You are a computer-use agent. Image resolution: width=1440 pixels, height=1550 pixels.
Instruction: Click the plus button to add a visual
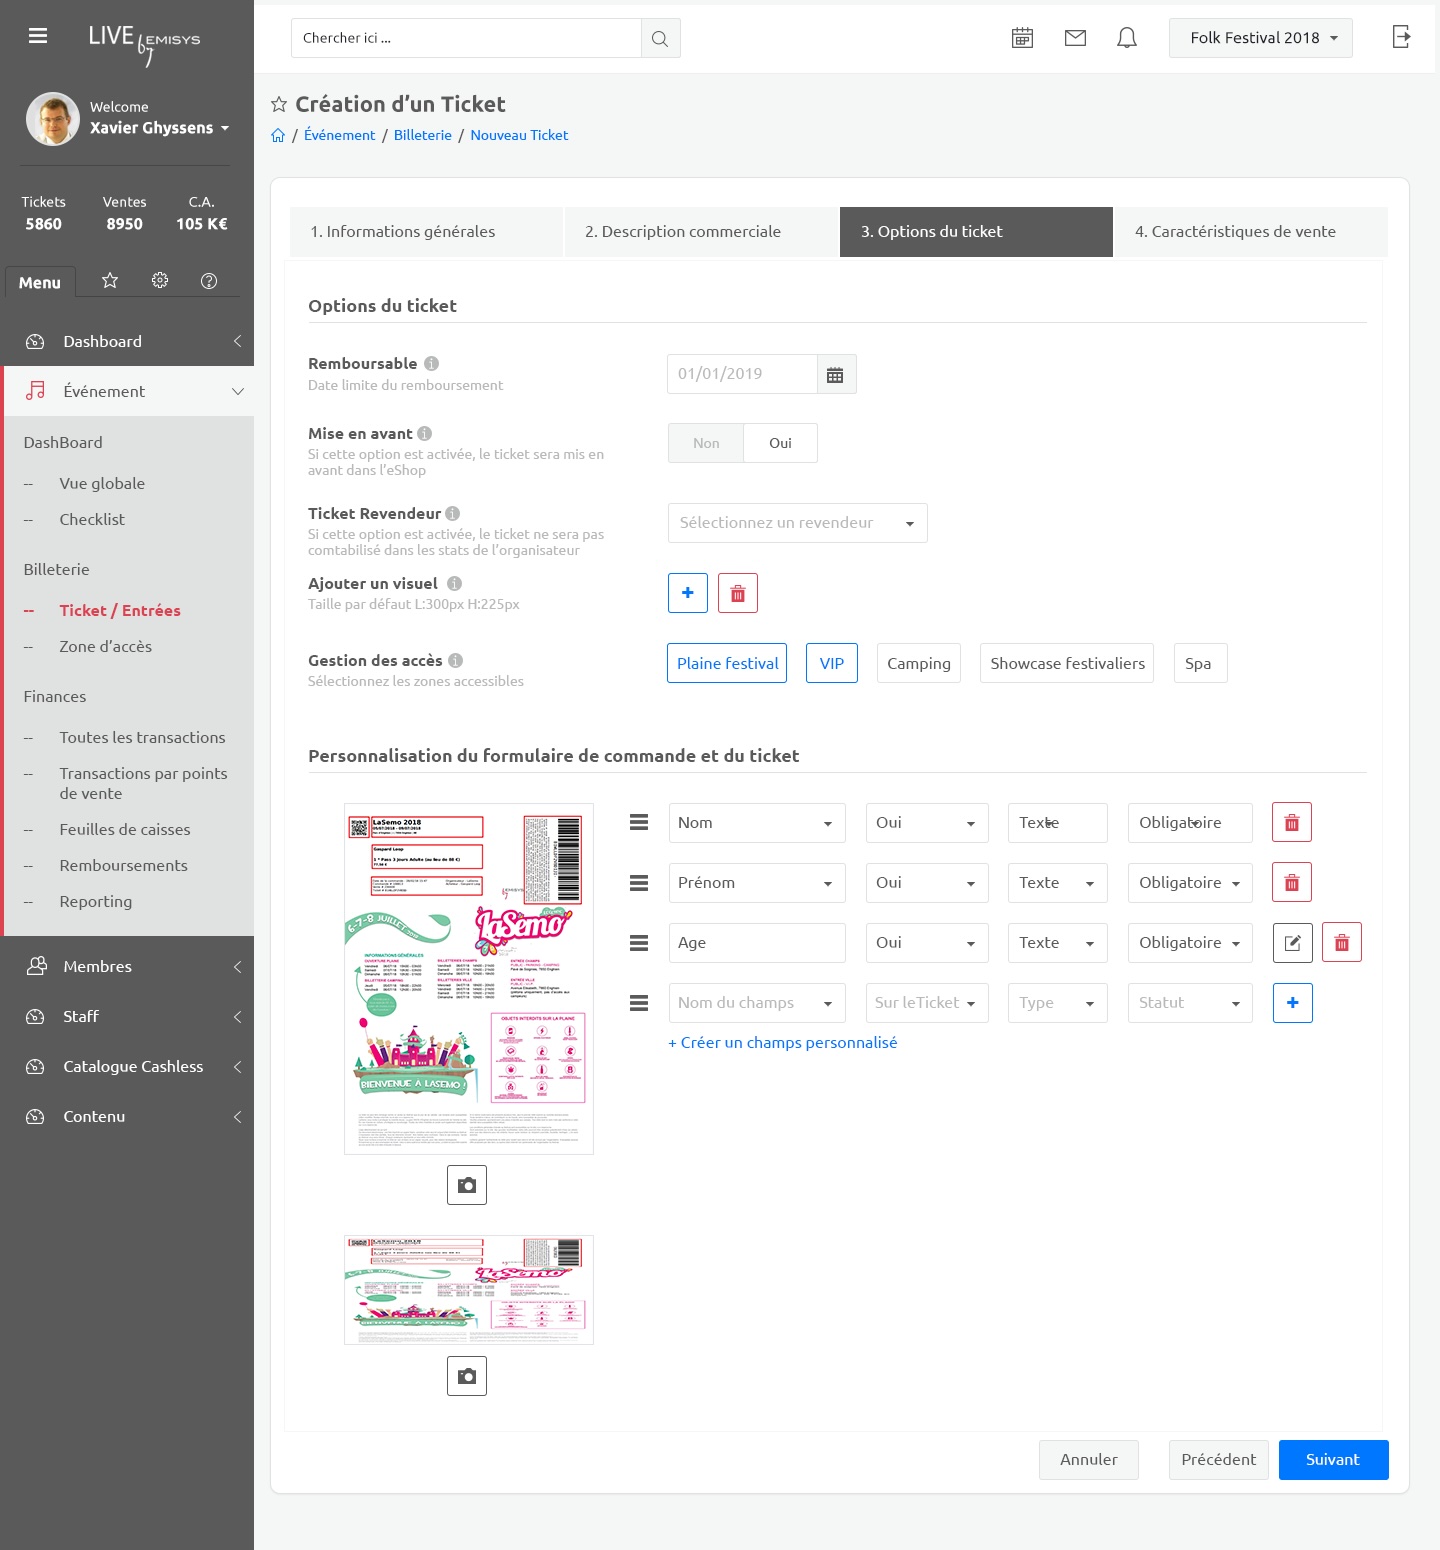[688, 593]
